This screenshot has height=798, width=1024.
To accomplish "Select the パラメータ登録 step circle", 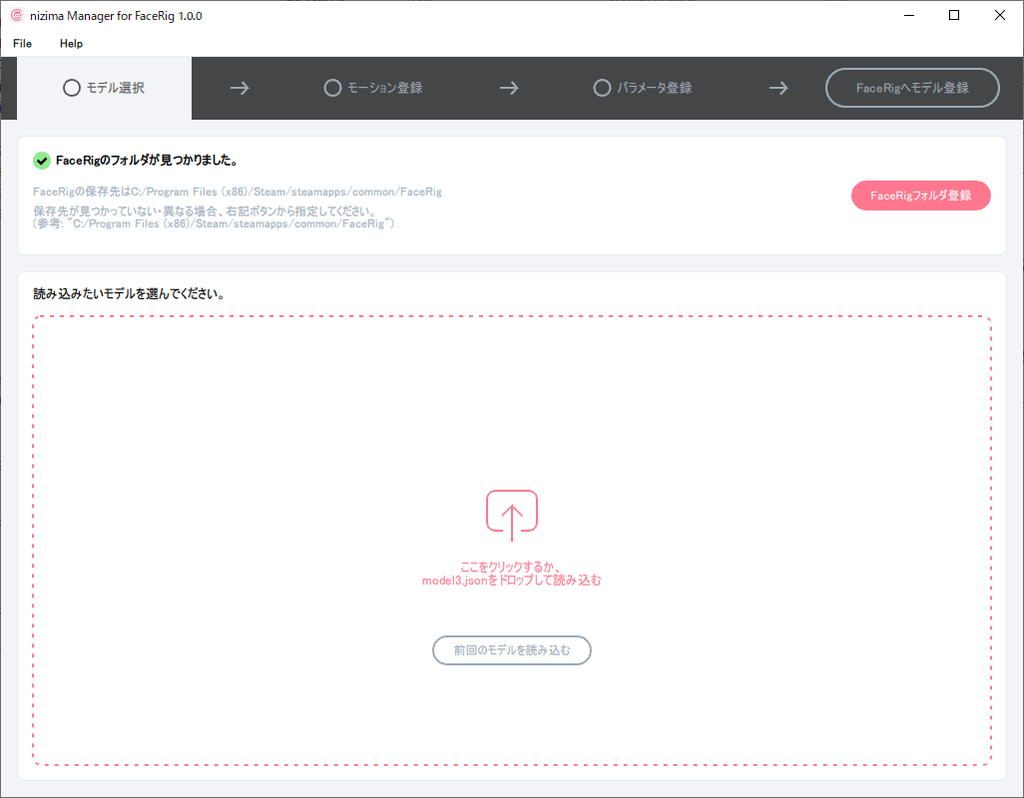I will [x=602, y=88].
